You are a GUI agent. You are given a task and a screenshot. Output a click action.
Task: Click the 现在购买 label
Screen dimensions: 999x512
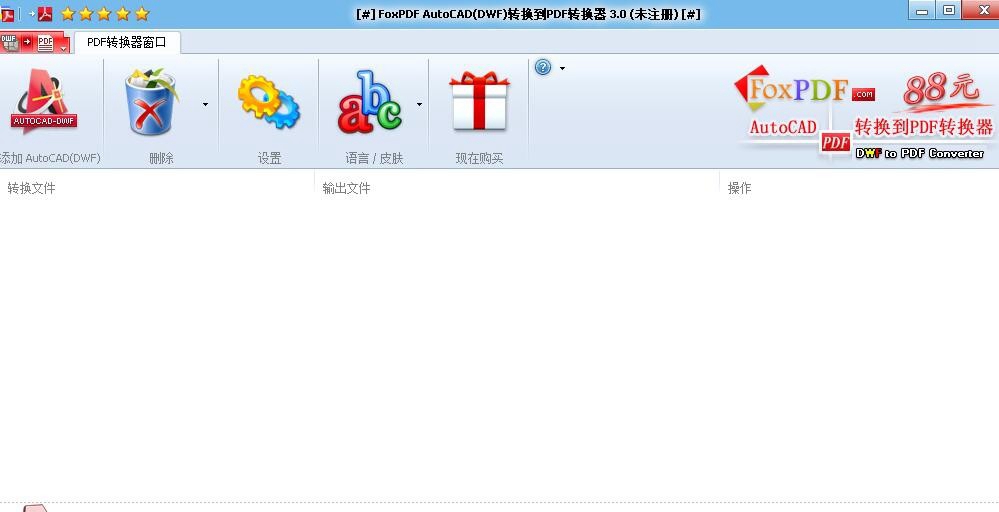[479, 158]
